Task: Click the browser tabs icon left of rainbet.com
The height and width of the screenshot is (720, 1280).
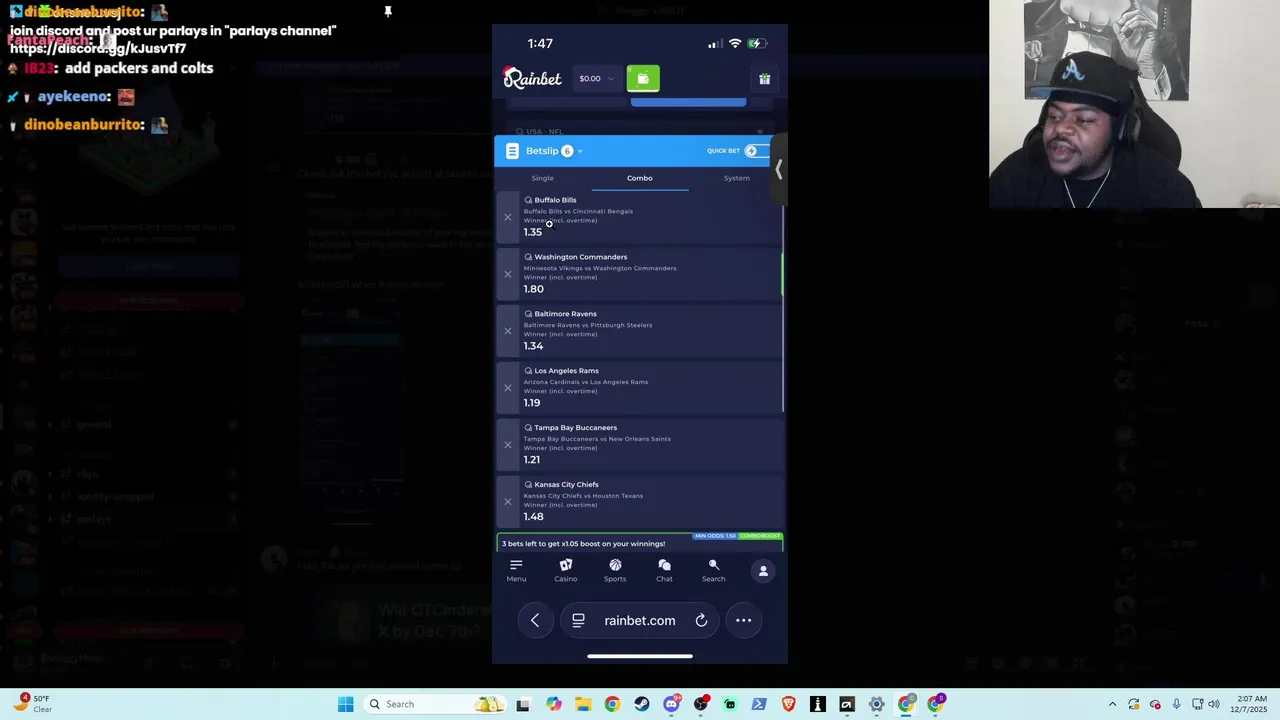Action: [x=578, y=620]
